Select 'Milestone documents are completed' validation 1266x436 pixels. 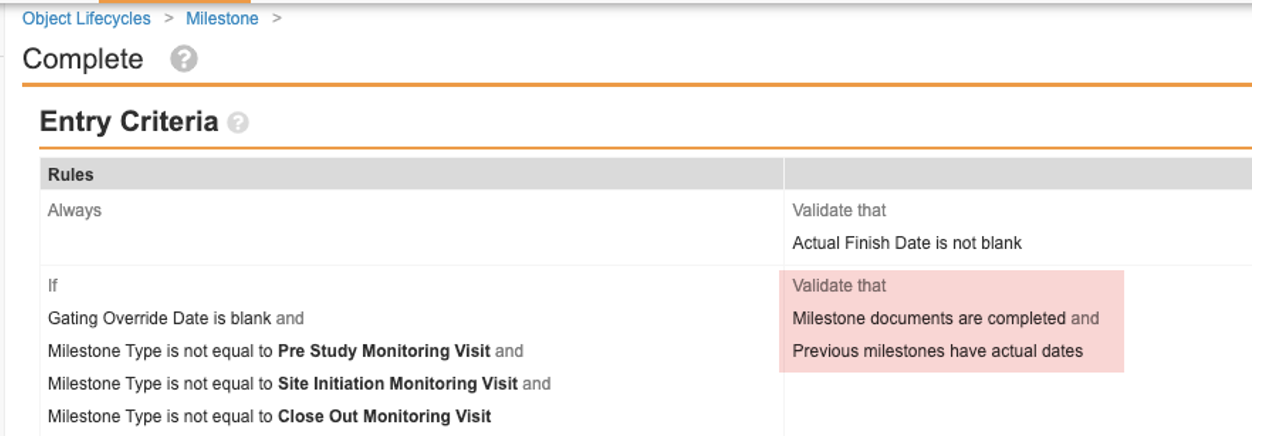[929, 318]
